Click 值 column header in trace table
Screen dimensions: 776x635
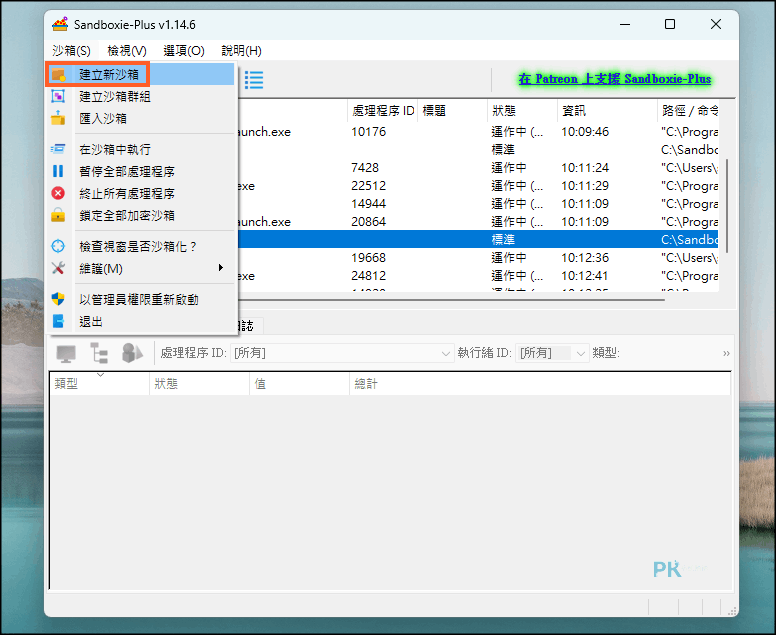tap(299, 384)
